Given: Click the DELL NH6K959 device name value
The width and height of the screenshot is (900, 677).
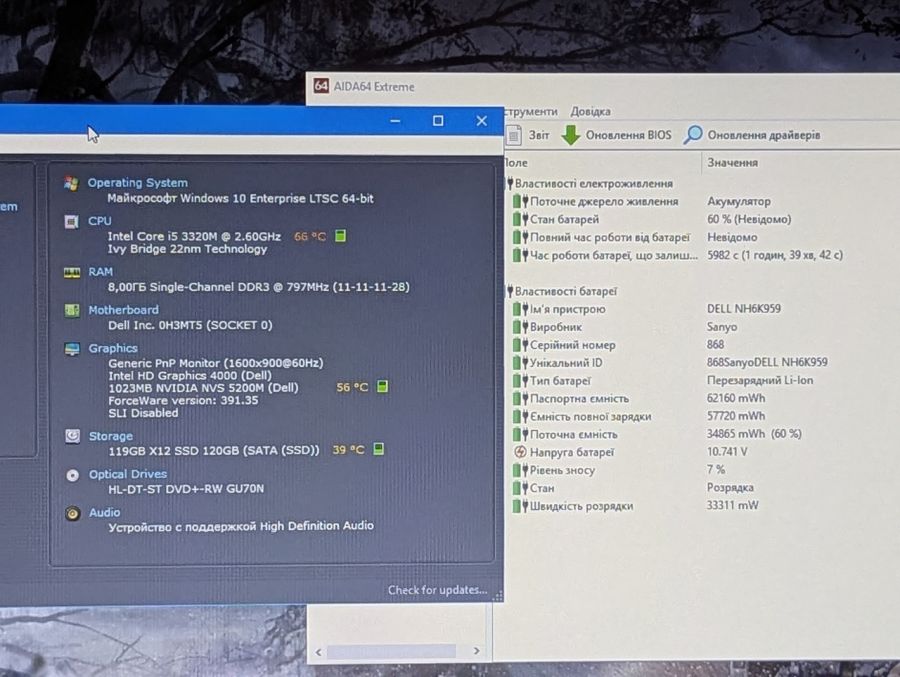Looking at the screenshot, I should click(743, 309).
